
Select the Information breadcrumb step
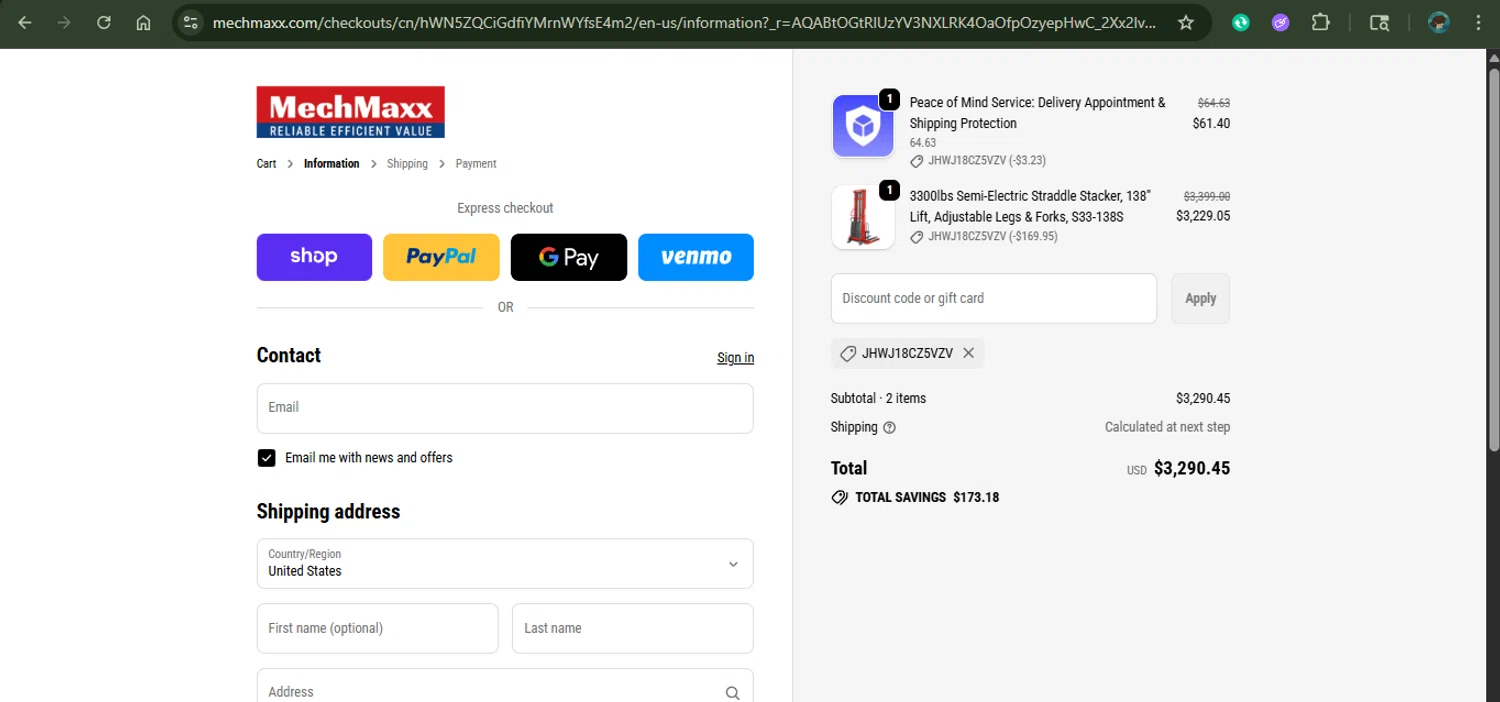point(331,164)
